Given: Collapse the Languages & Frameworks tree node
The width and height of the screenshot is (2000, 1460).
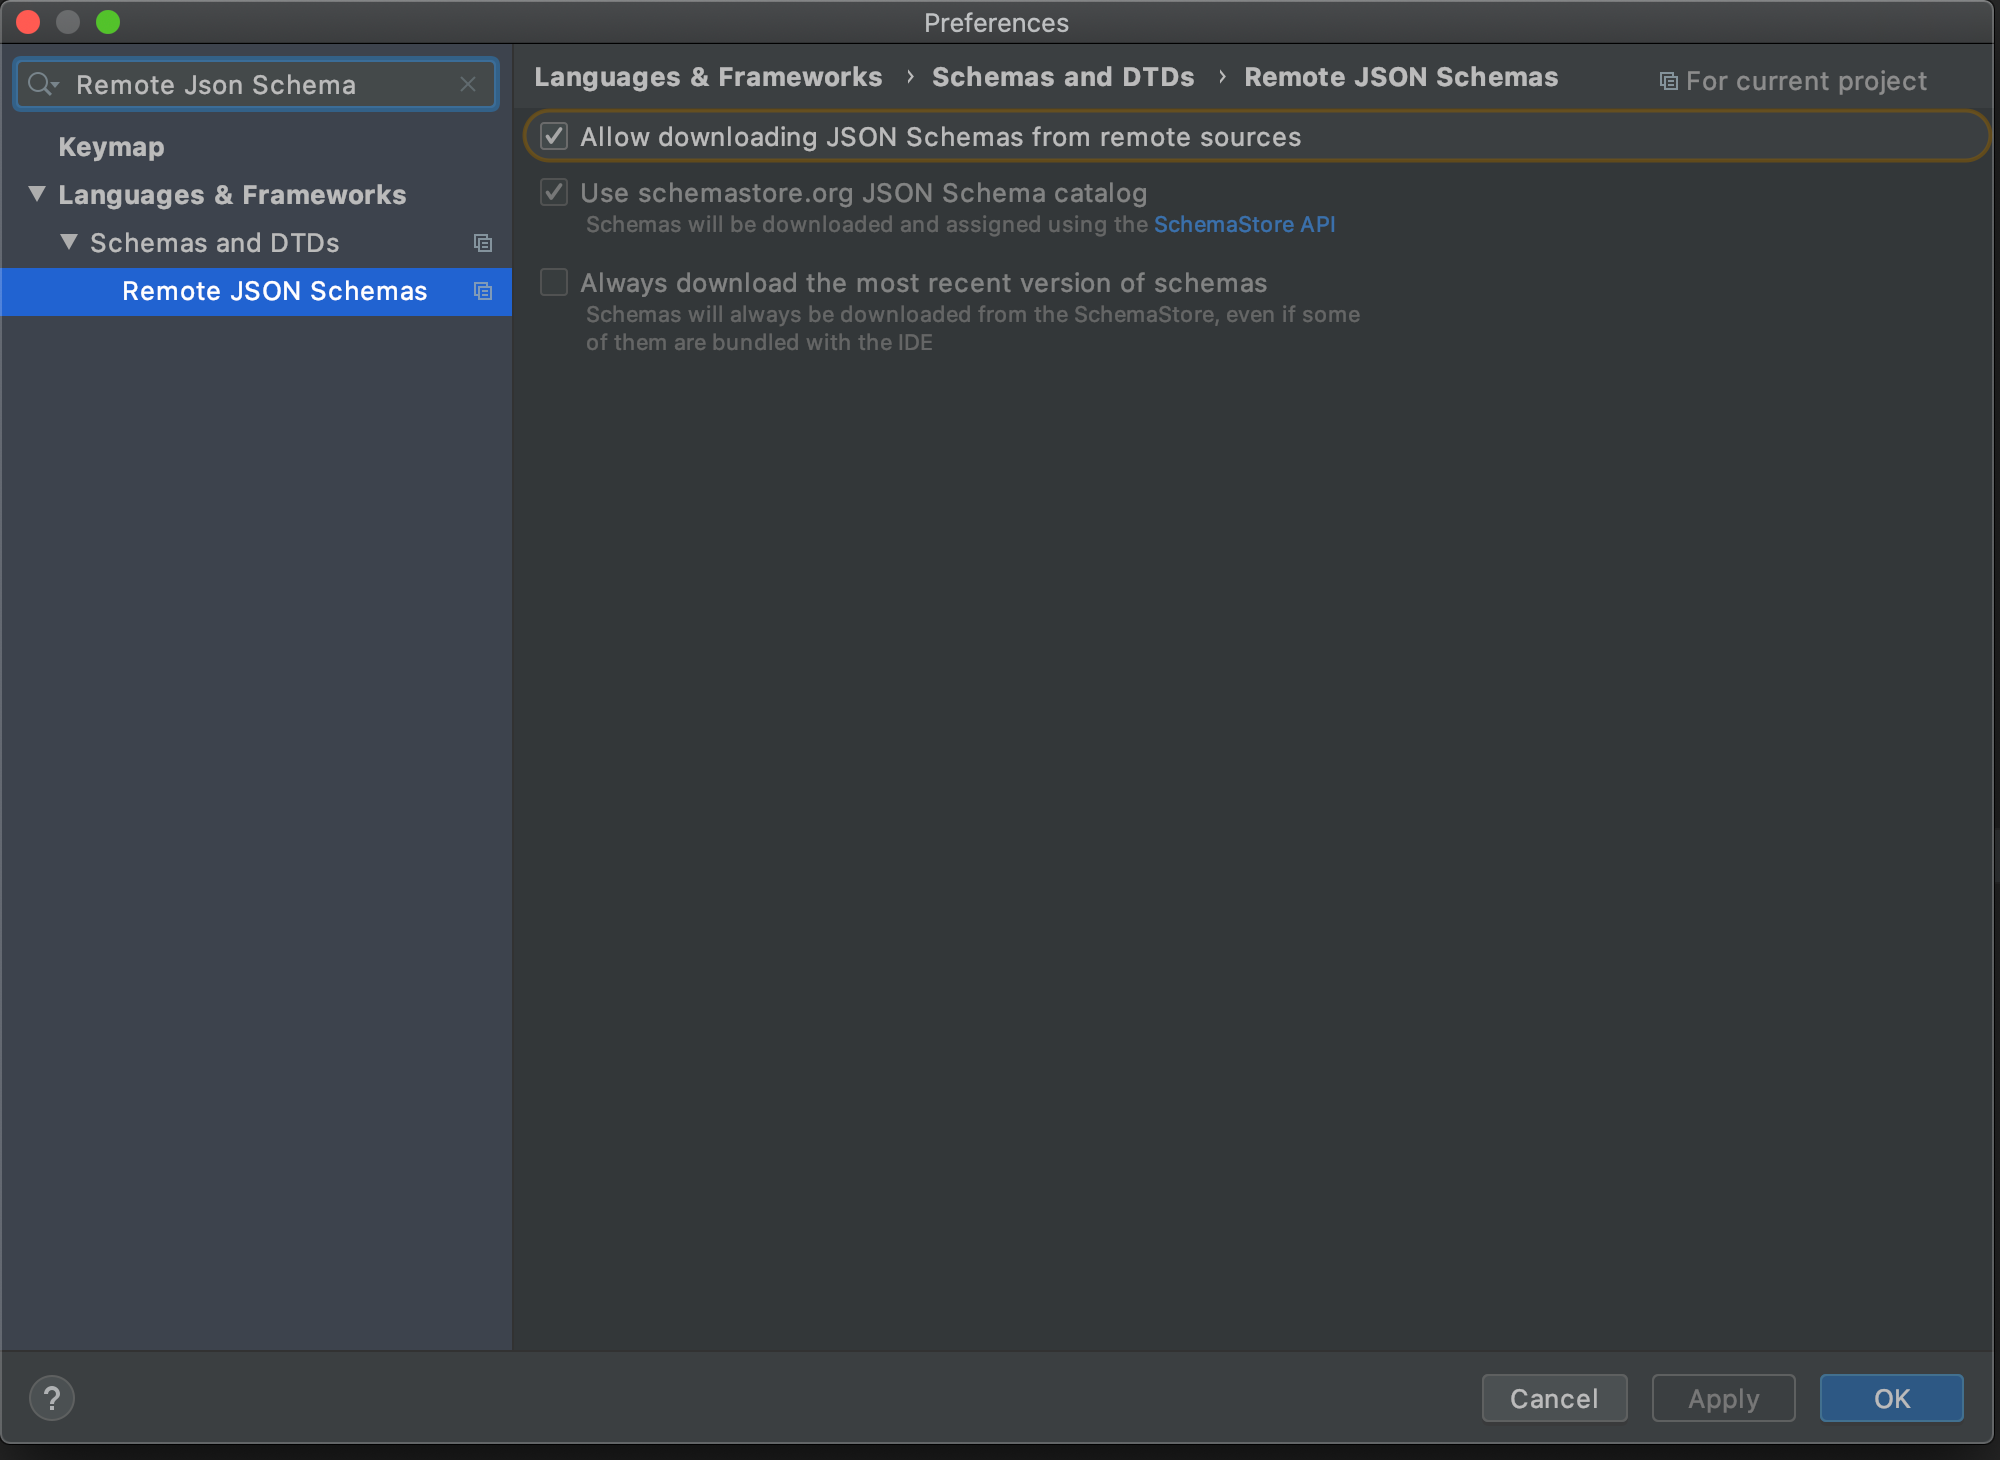Looking at the screenshot, I should coord(37,194).
